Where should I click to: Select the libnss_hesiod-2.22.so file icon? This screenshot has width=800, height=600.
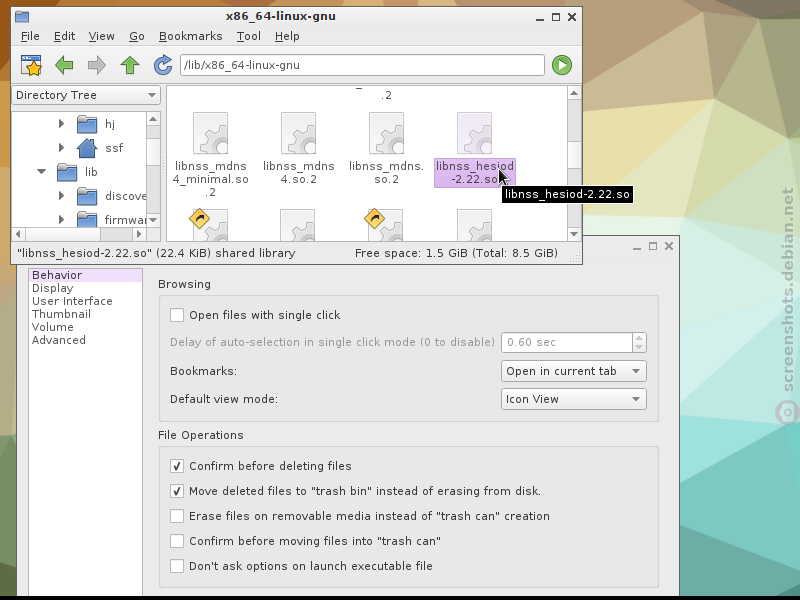tap(474, 133)
